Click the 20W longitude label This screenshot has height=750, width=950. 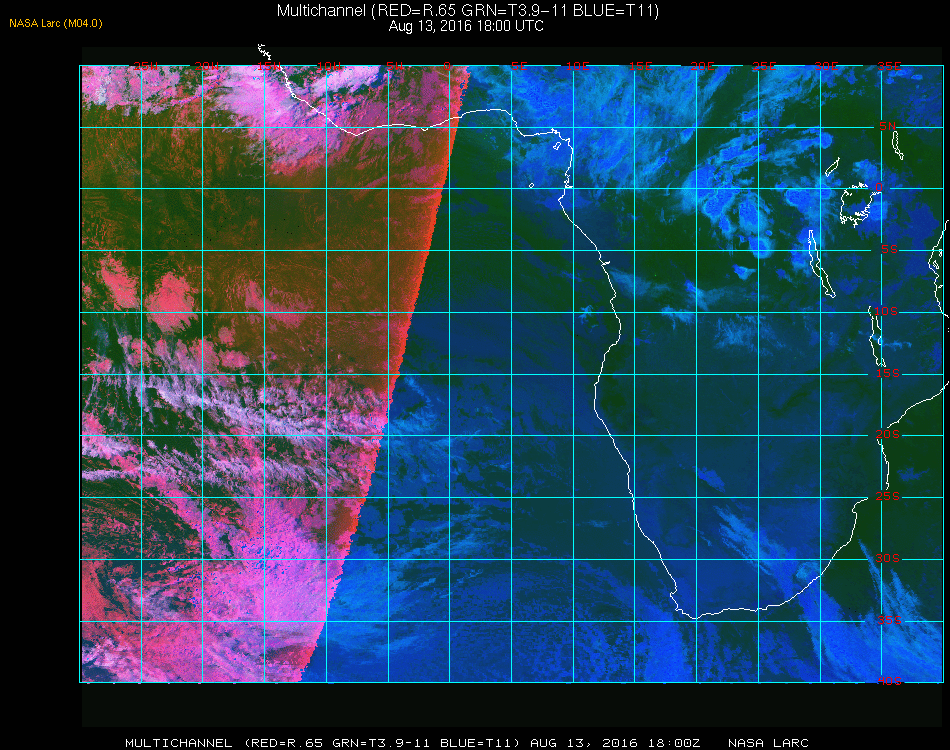pos(207,66)
